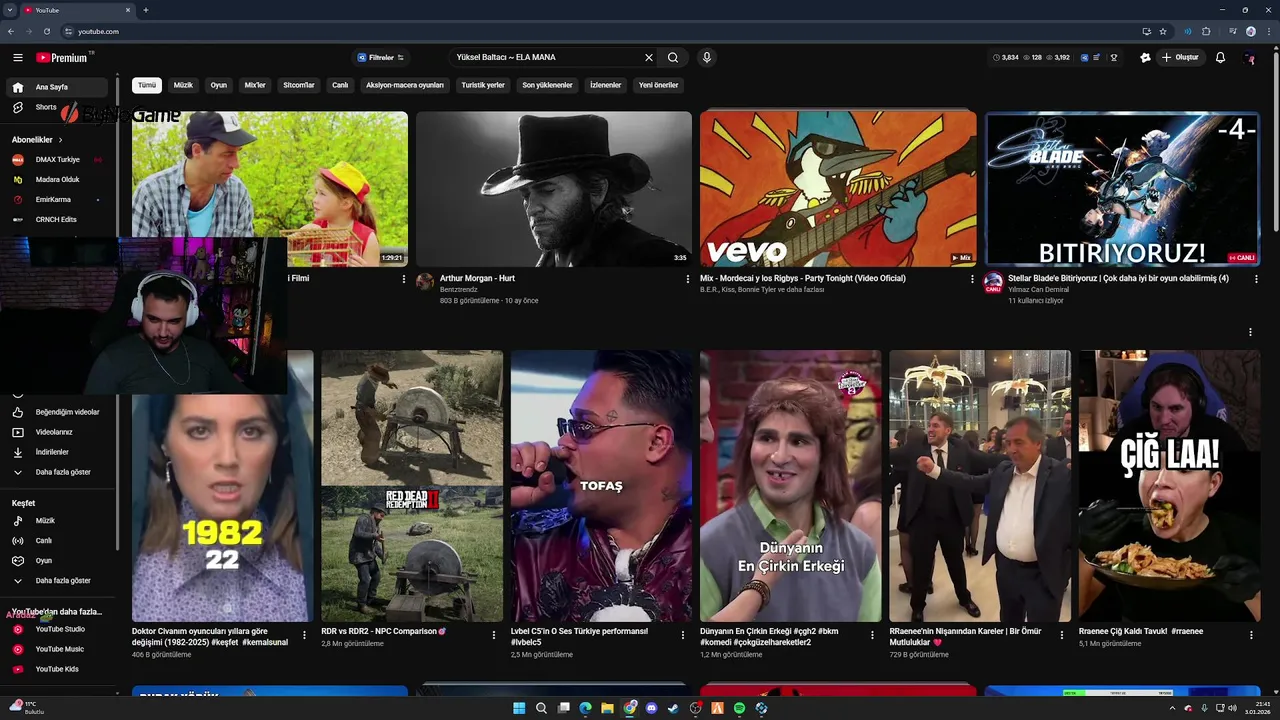Select the İzlenenler filter chip

(605, 85)
